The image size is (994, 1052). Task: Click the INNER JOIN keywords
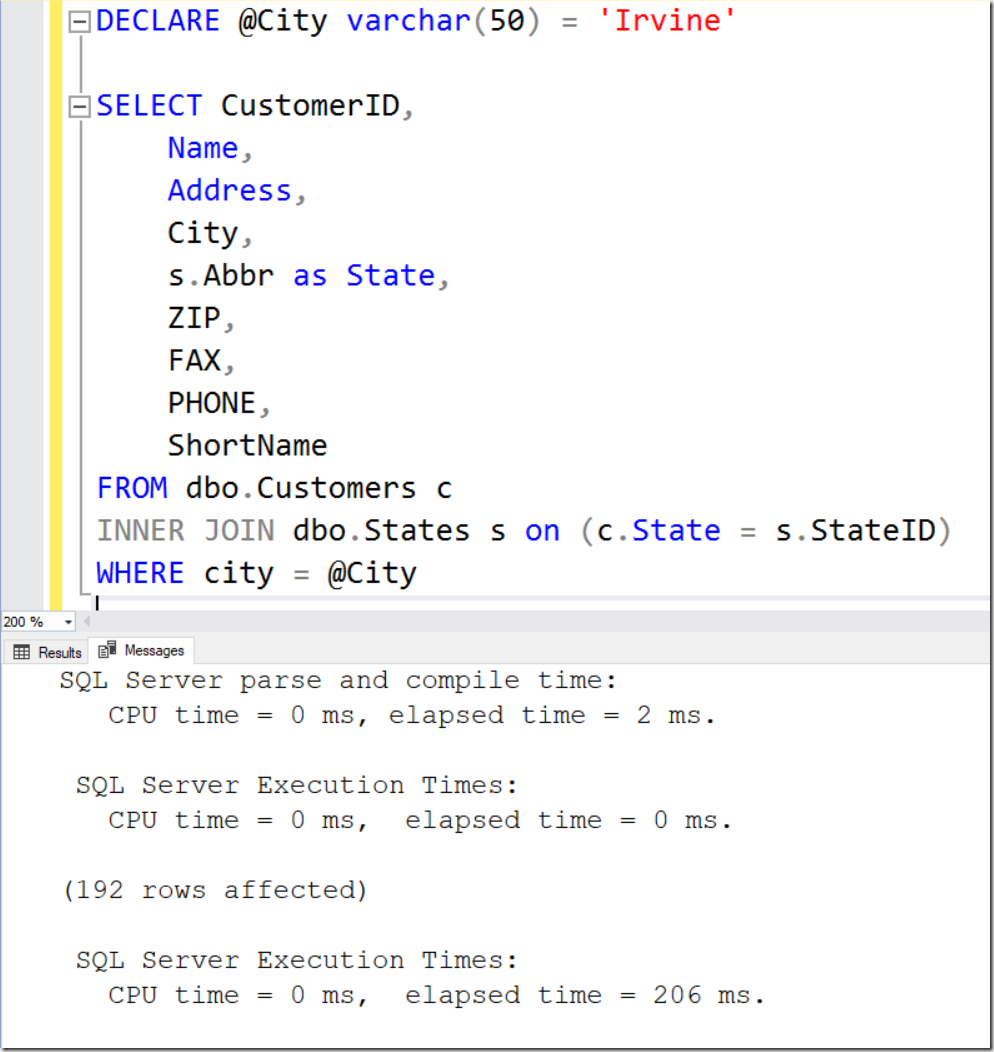point(186,531)
